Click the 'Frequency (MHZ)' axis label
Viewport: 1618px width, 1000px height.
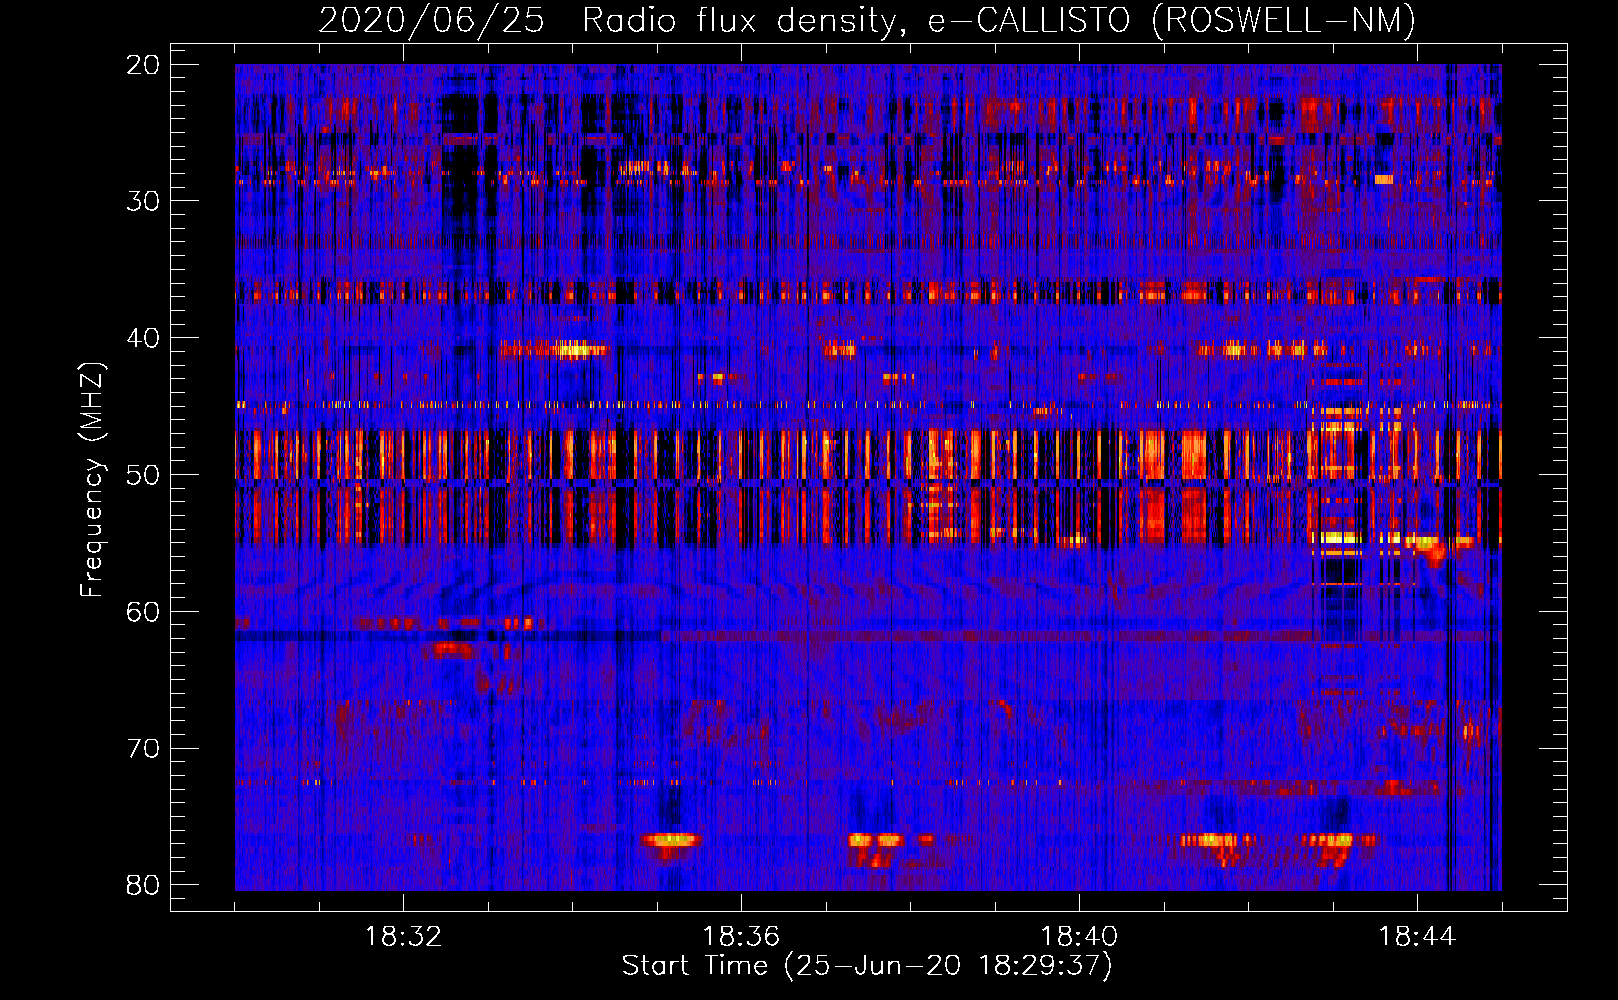(91, 480)
